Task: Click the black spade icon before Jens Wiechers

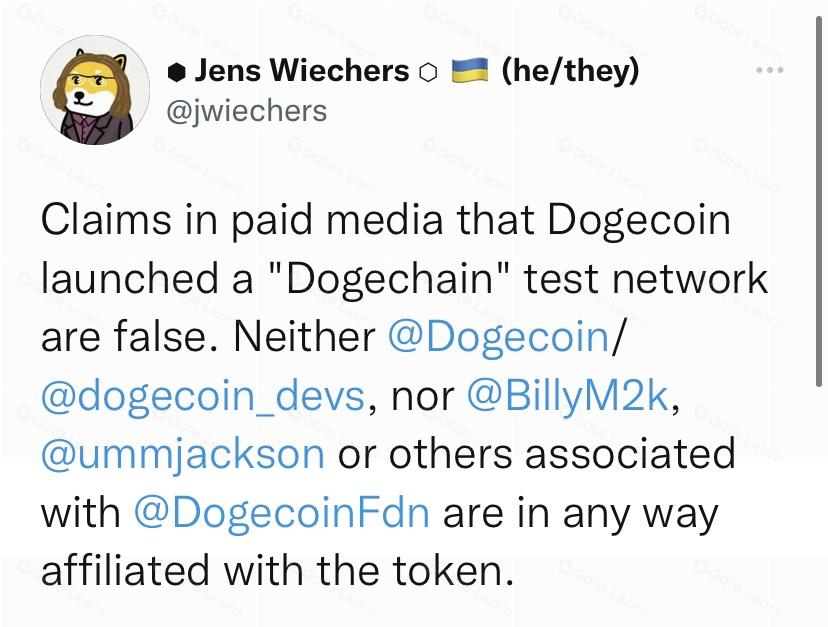Action: click(x=176, y=70)
